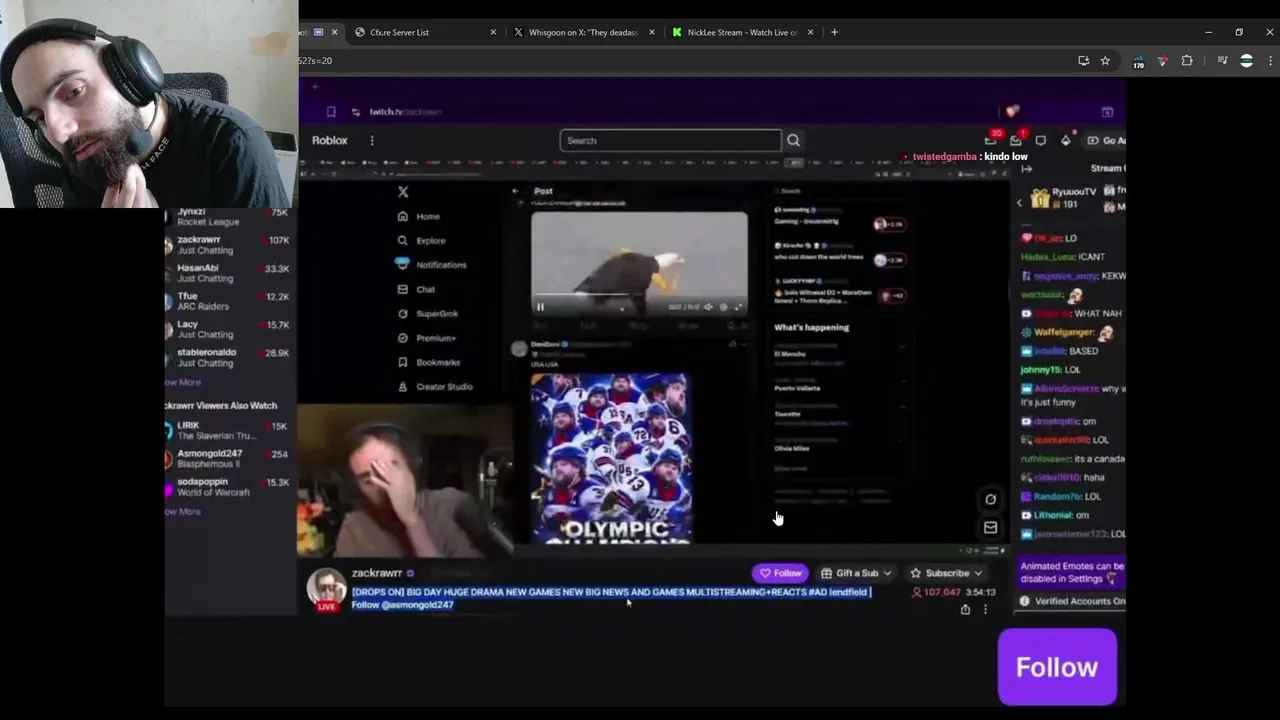This screenshot has height=720, width=1280.
Task: Click the left chevron in chat header
Action: point(1019,203)
